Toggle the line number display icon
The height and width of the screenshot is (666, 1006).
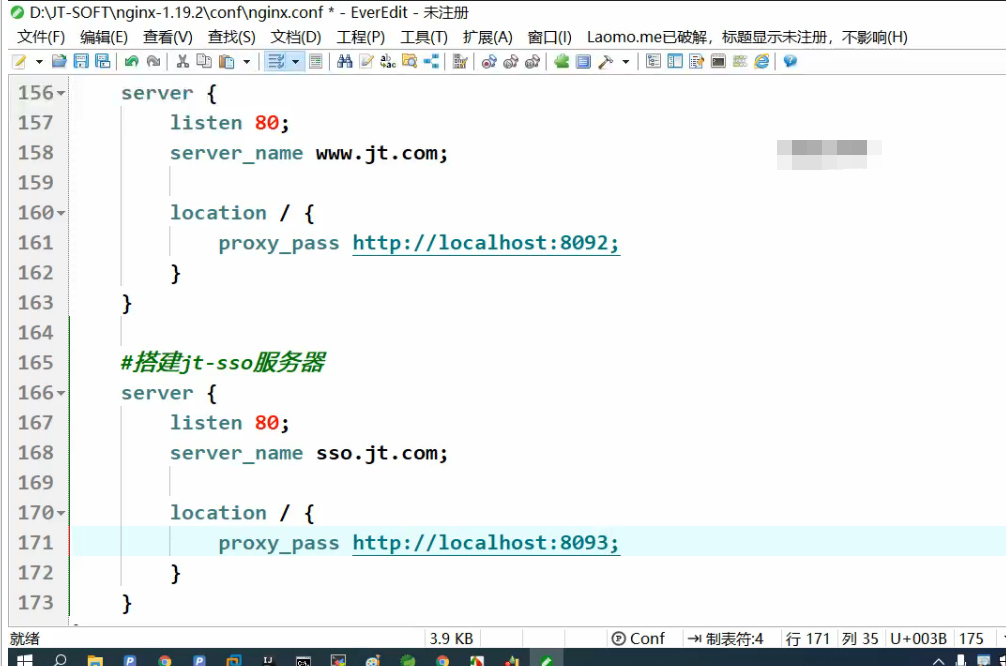316,62
